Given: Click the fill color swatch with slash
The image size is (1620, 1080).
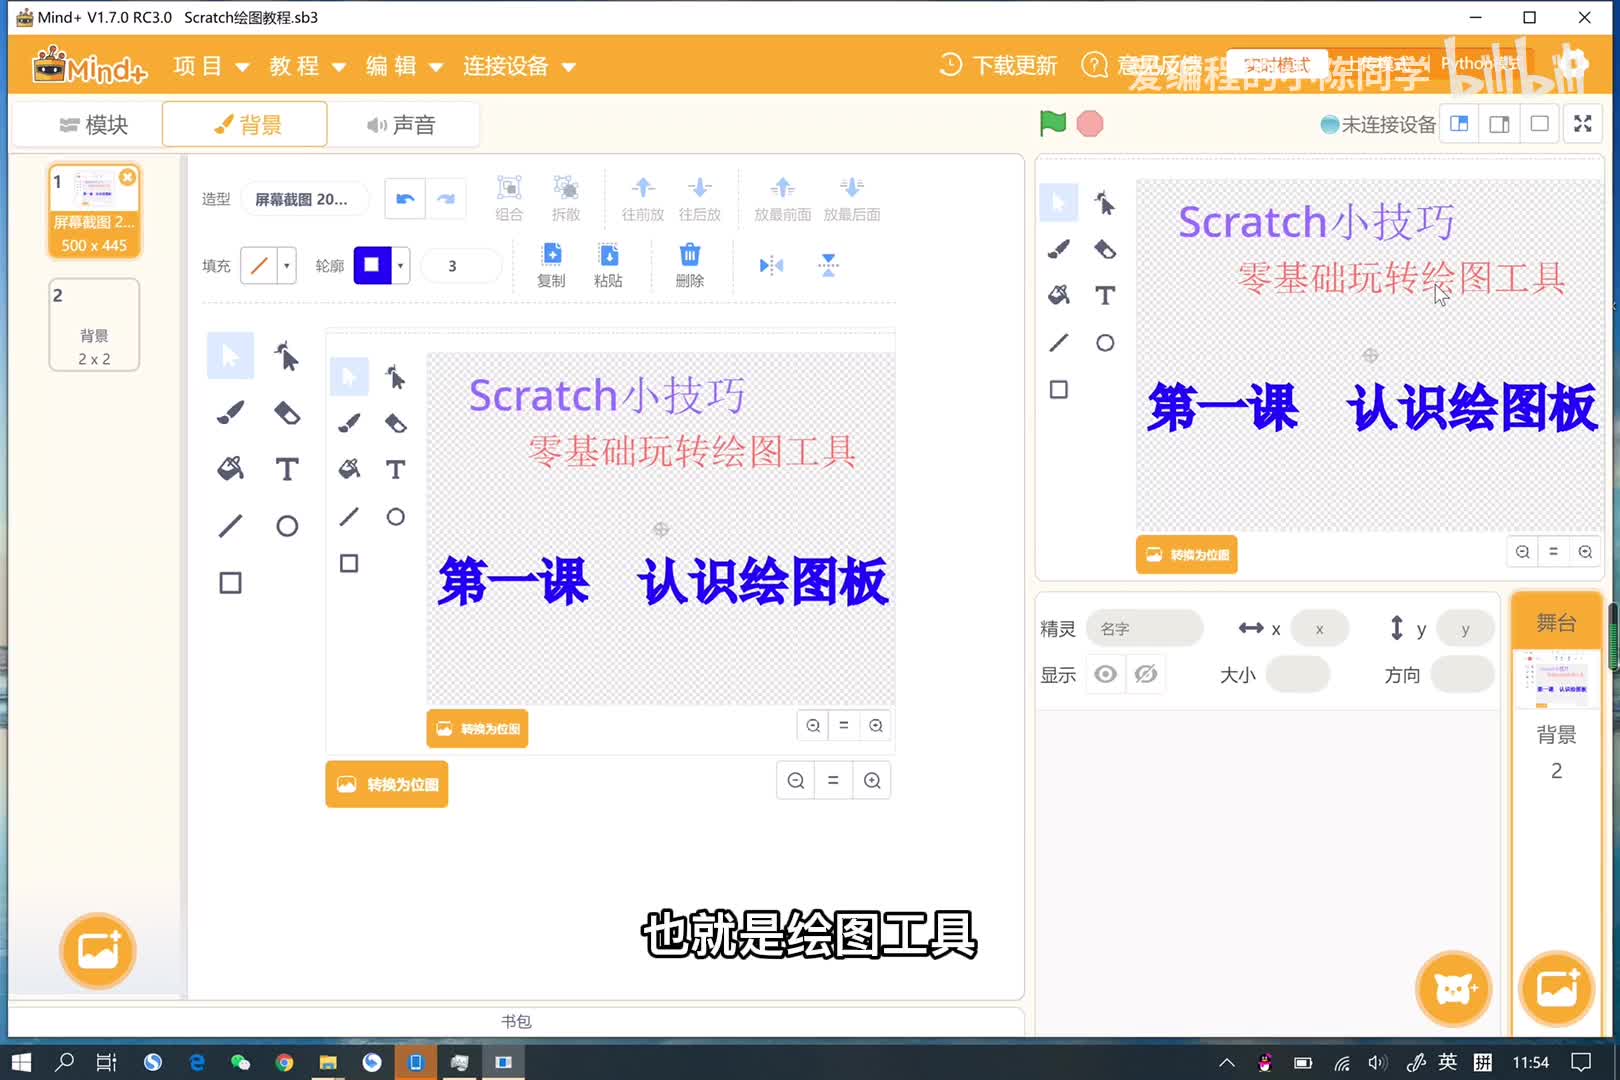Looking at the screenshot, I should pyautogui.click(x=259, y=266).
